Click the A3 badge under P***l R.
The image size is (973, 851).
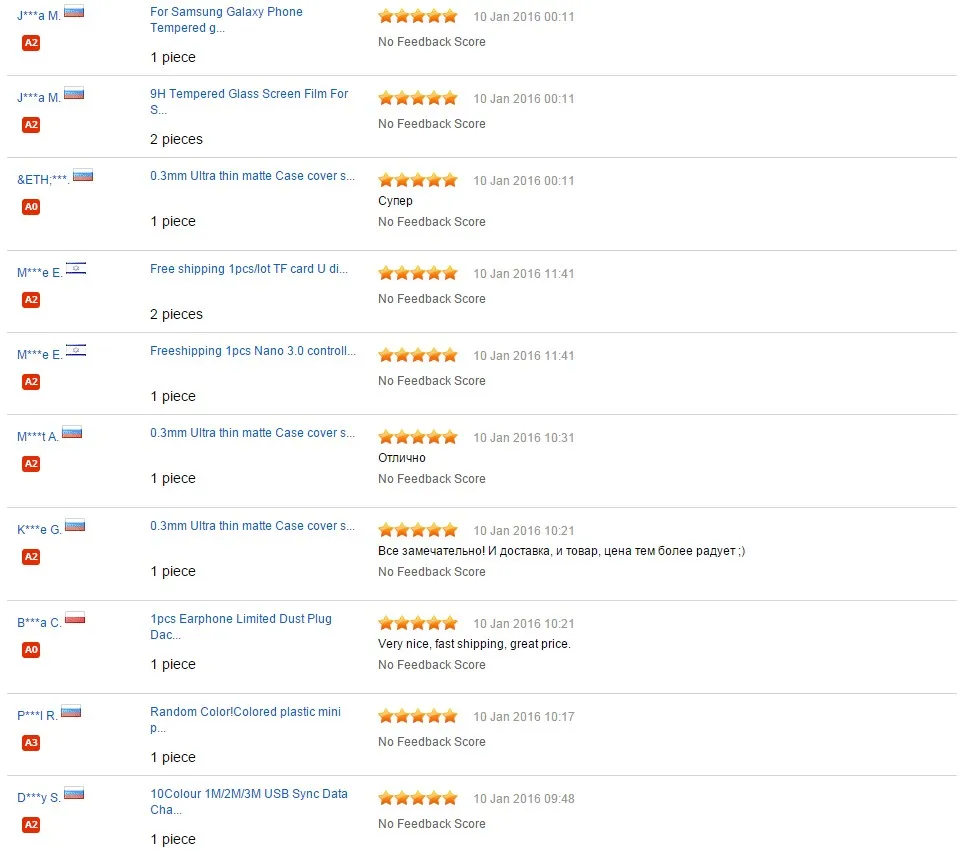tap(31, 742)
